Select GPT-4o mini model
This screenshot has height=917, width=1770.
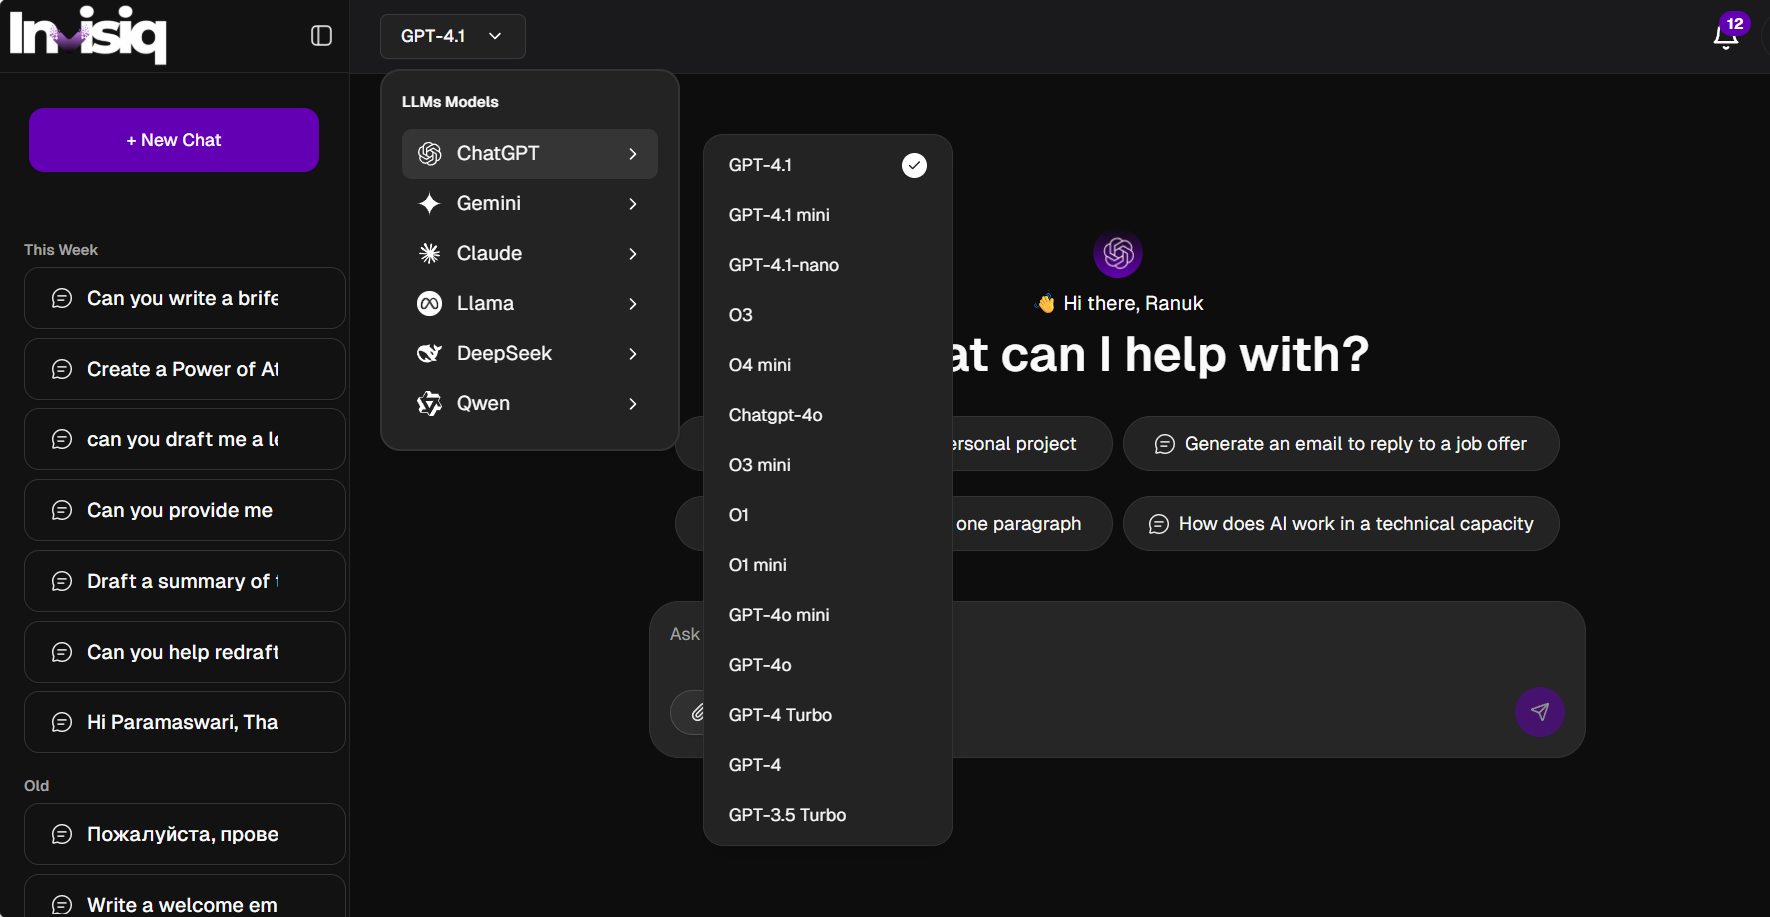828,615
